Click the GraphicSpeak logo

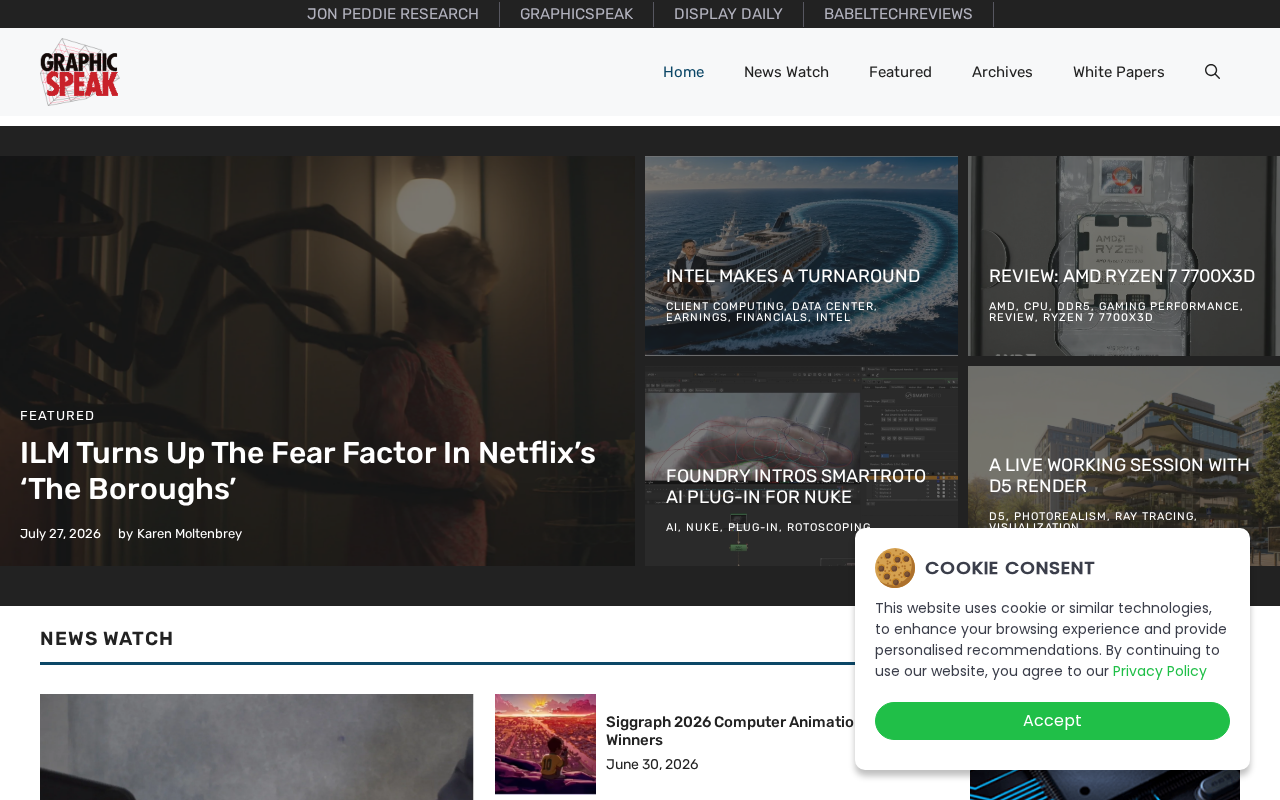click(x=80, y=72)
